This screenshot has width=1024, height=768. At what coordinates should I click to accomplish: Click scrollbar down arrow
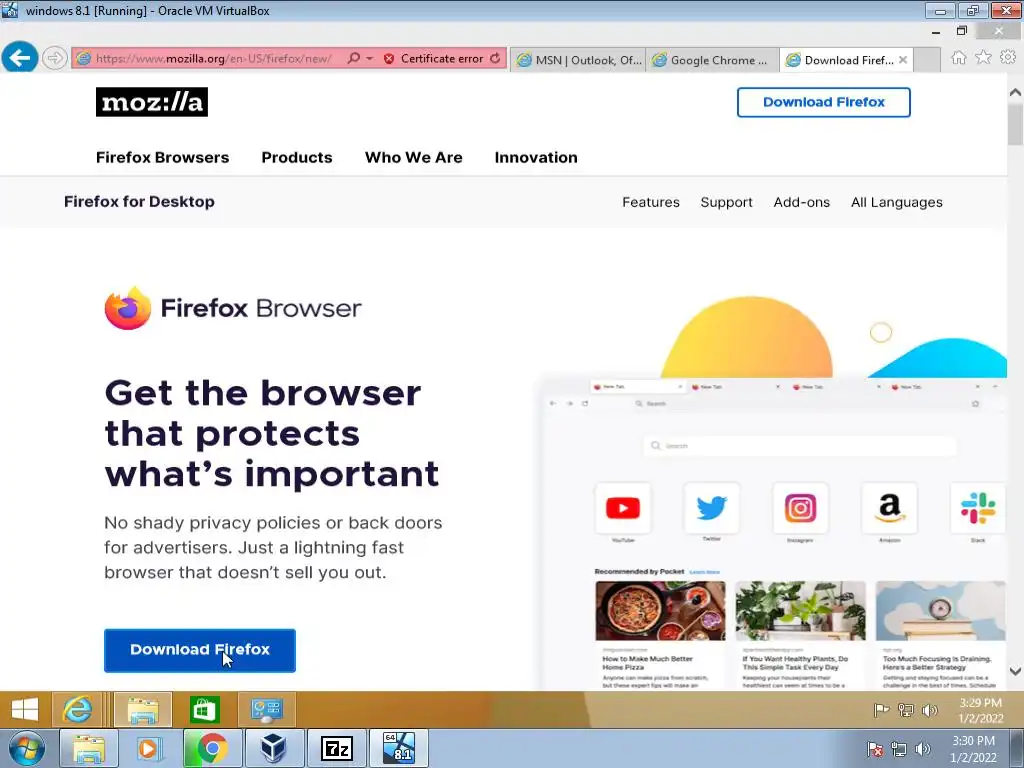pyautogui.click(x=1016, y=671)
